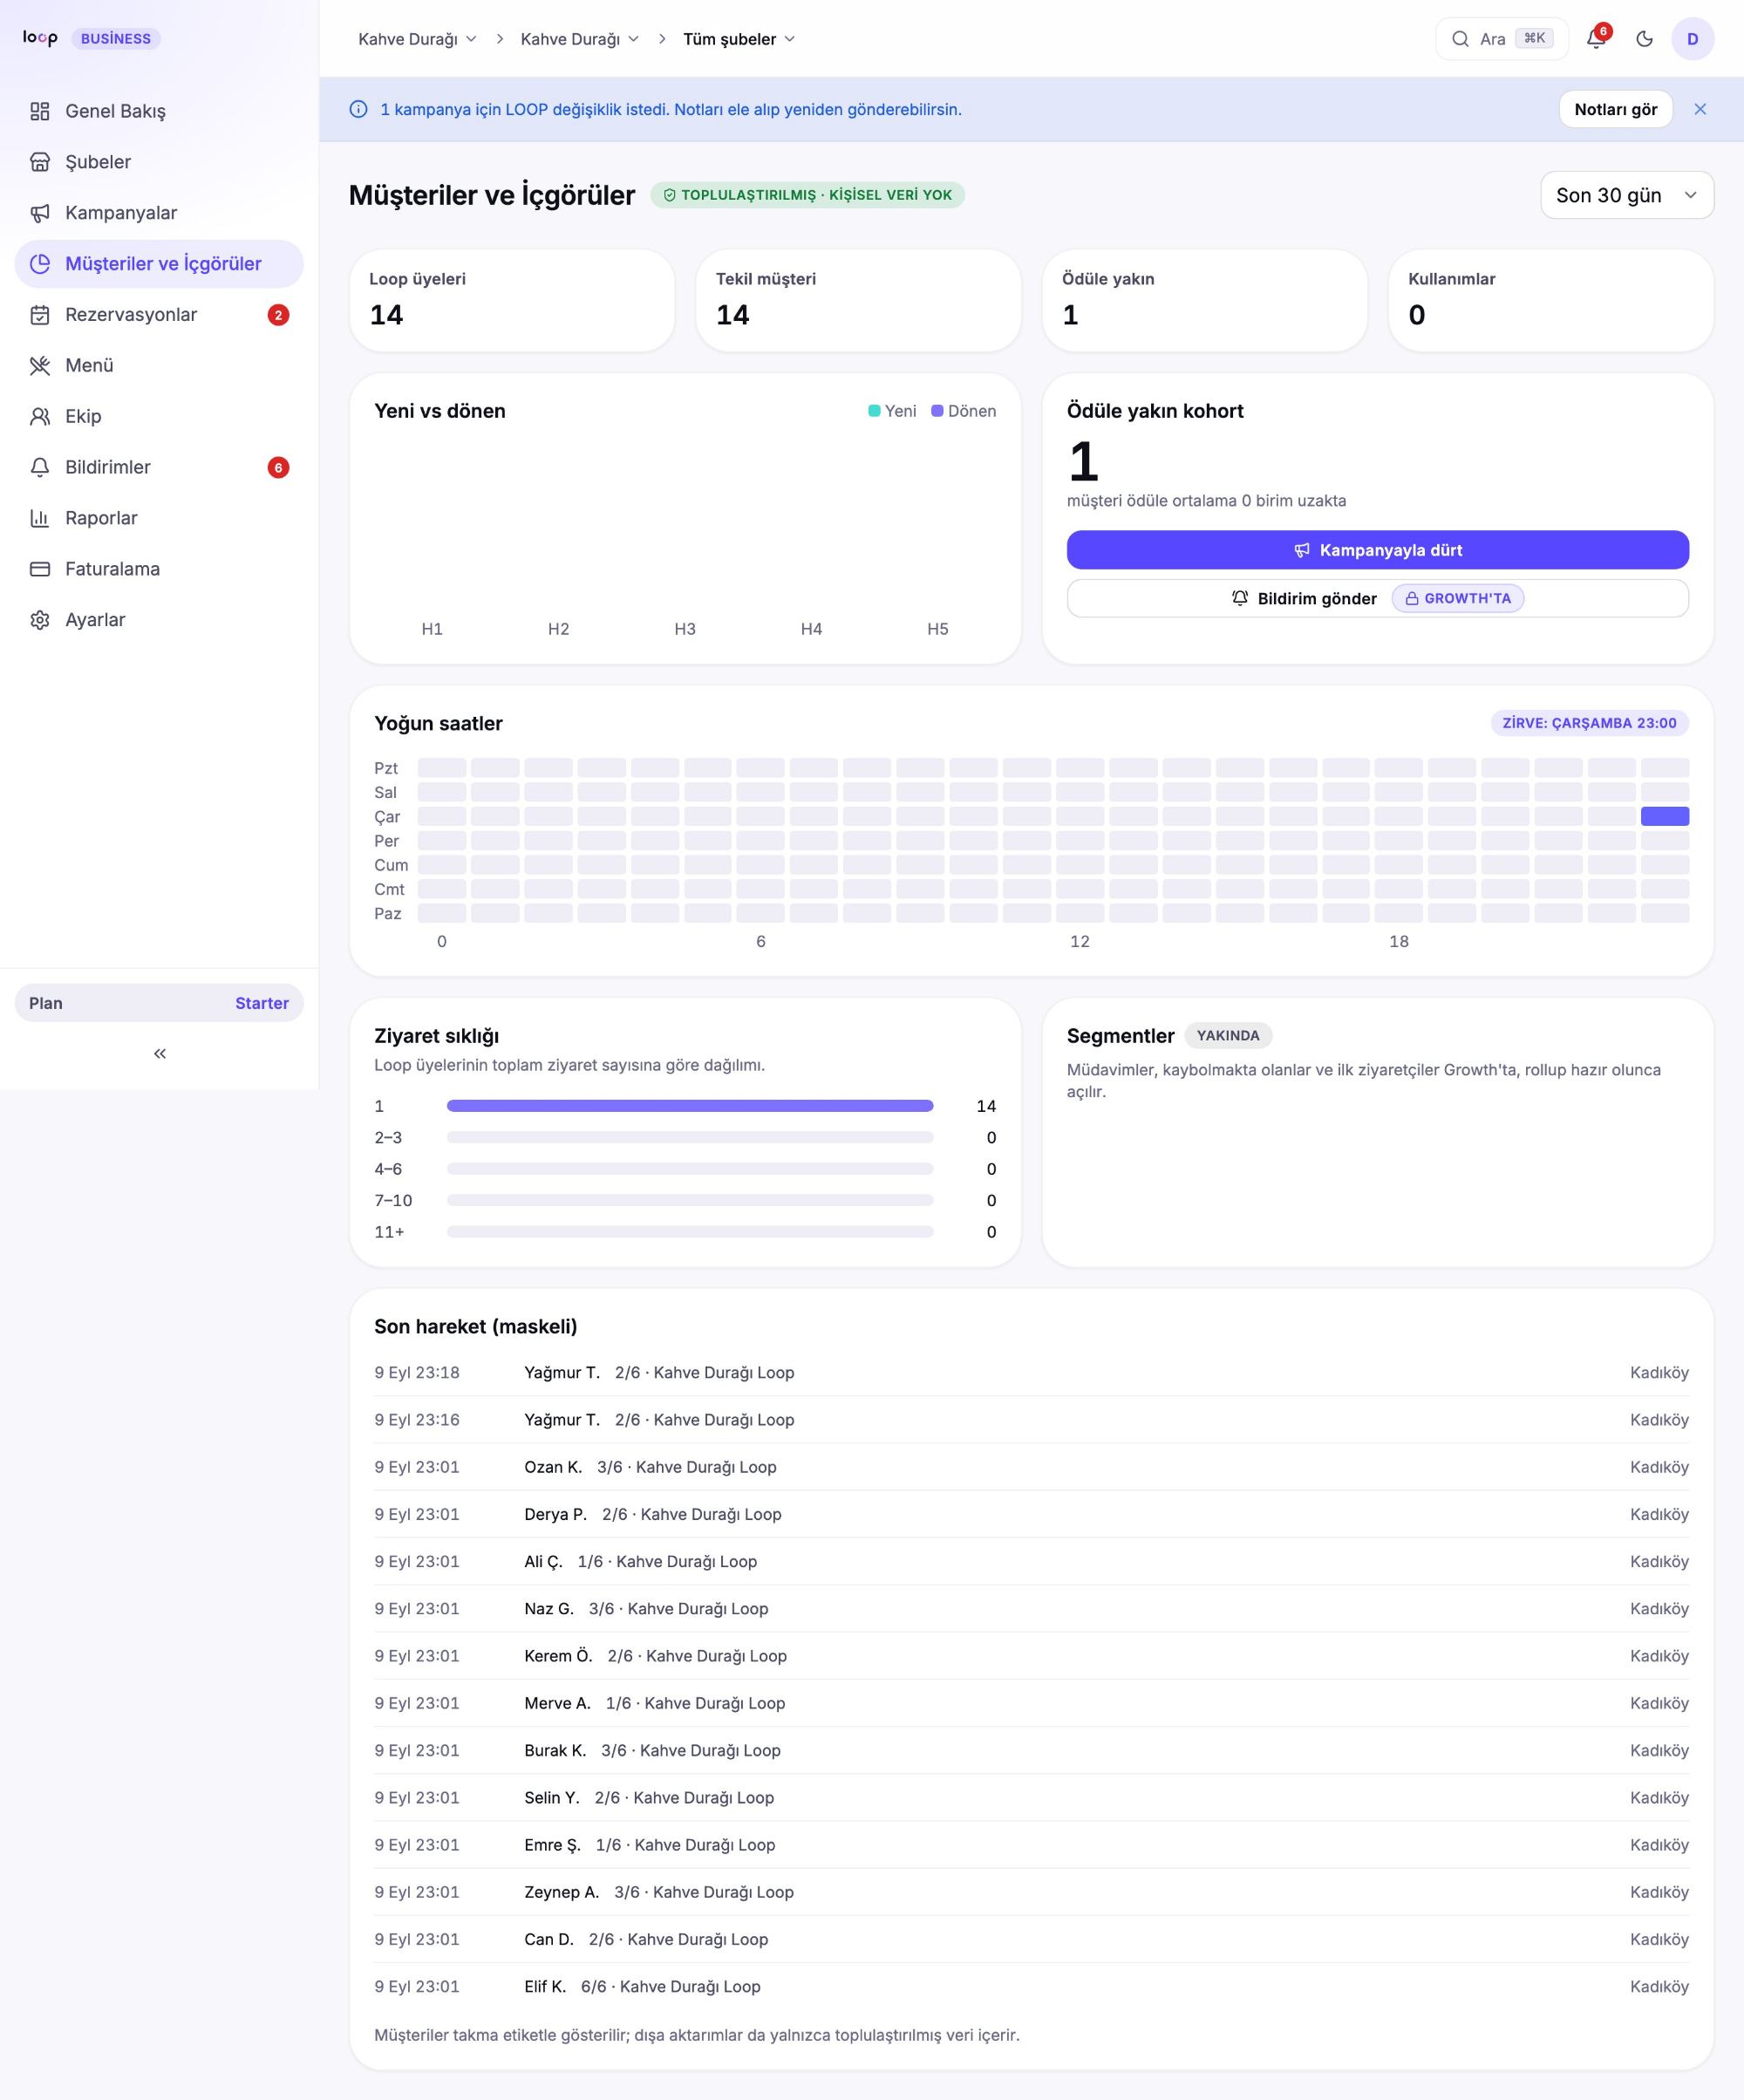Open Ayarlar settings

159,620
